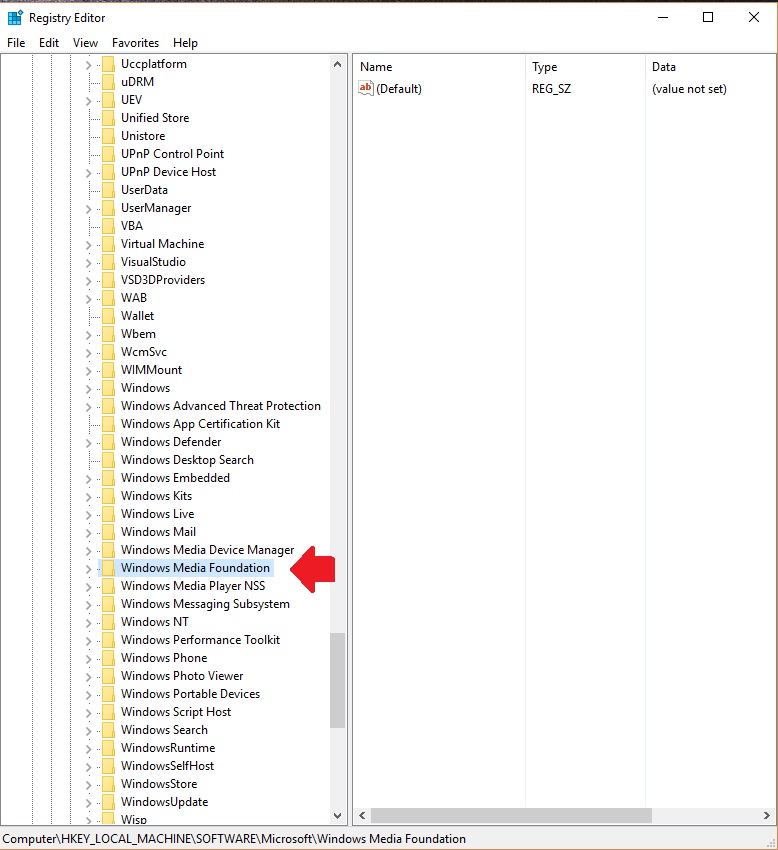Open the Help menu

pos(185,43)
